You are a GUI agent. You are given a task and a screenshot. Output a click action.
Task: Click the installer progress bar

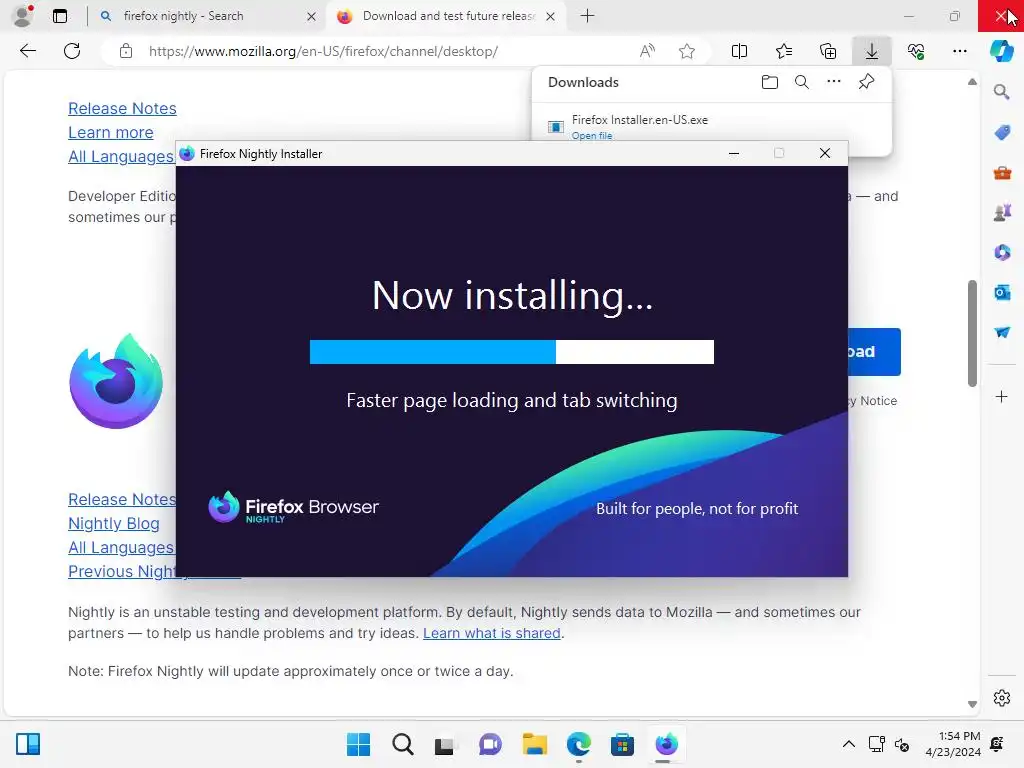511,352
